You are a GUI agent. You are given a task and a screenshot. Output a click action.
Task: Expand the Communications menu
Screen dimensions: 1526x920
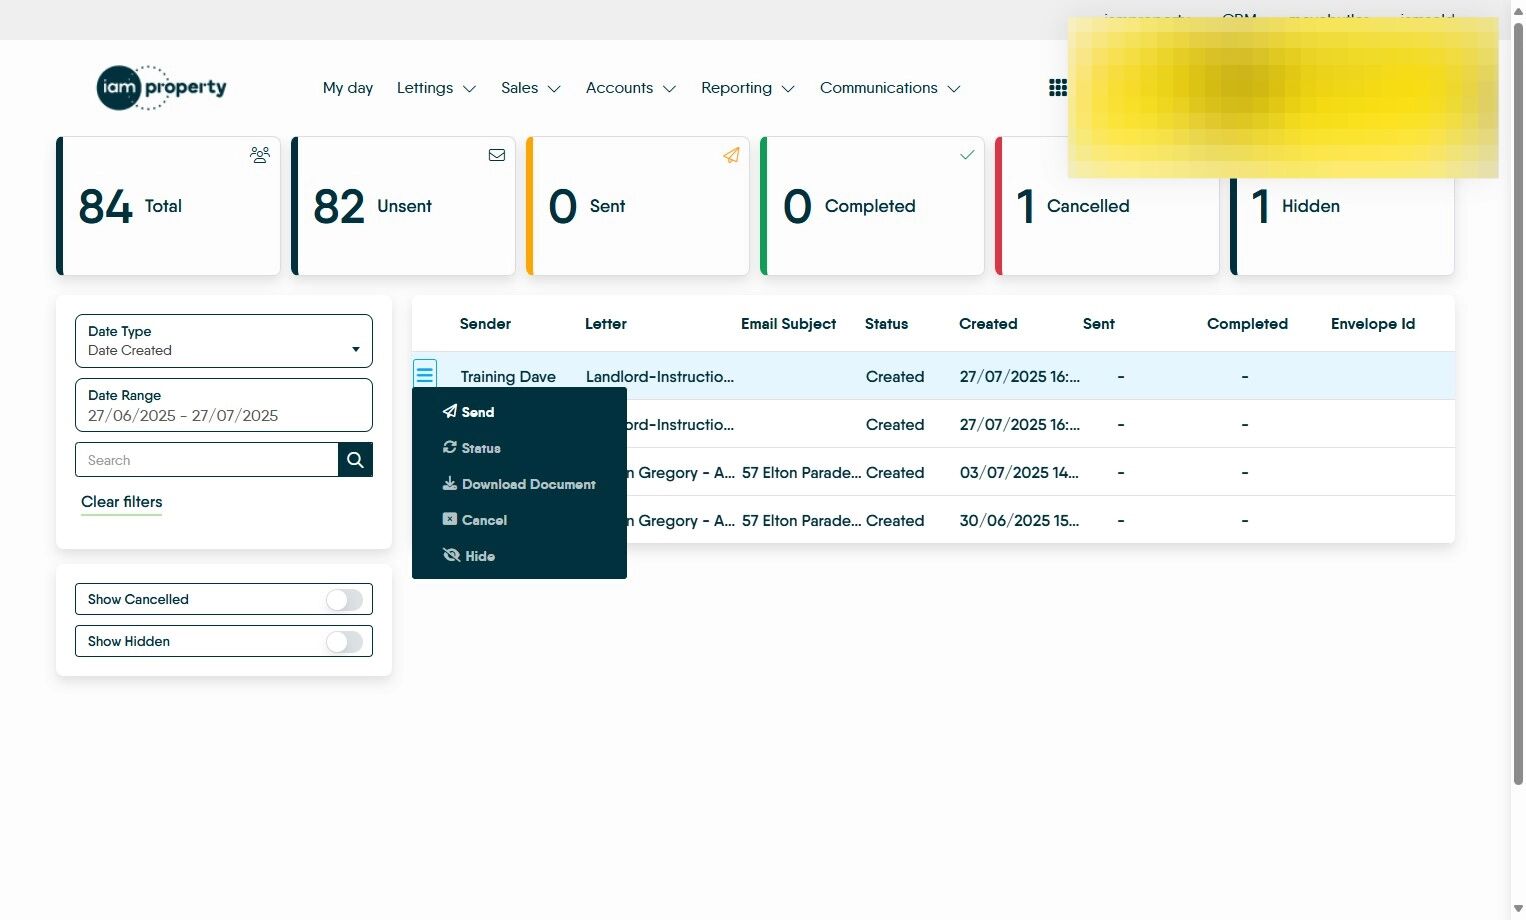click(x=890, y=88)
